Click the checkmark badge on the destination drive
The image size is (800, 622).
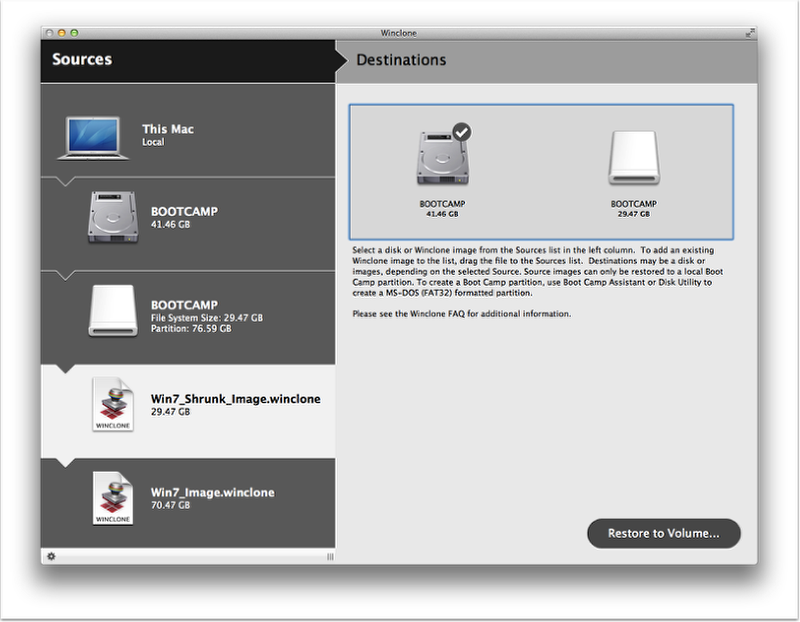click(462, 132)
